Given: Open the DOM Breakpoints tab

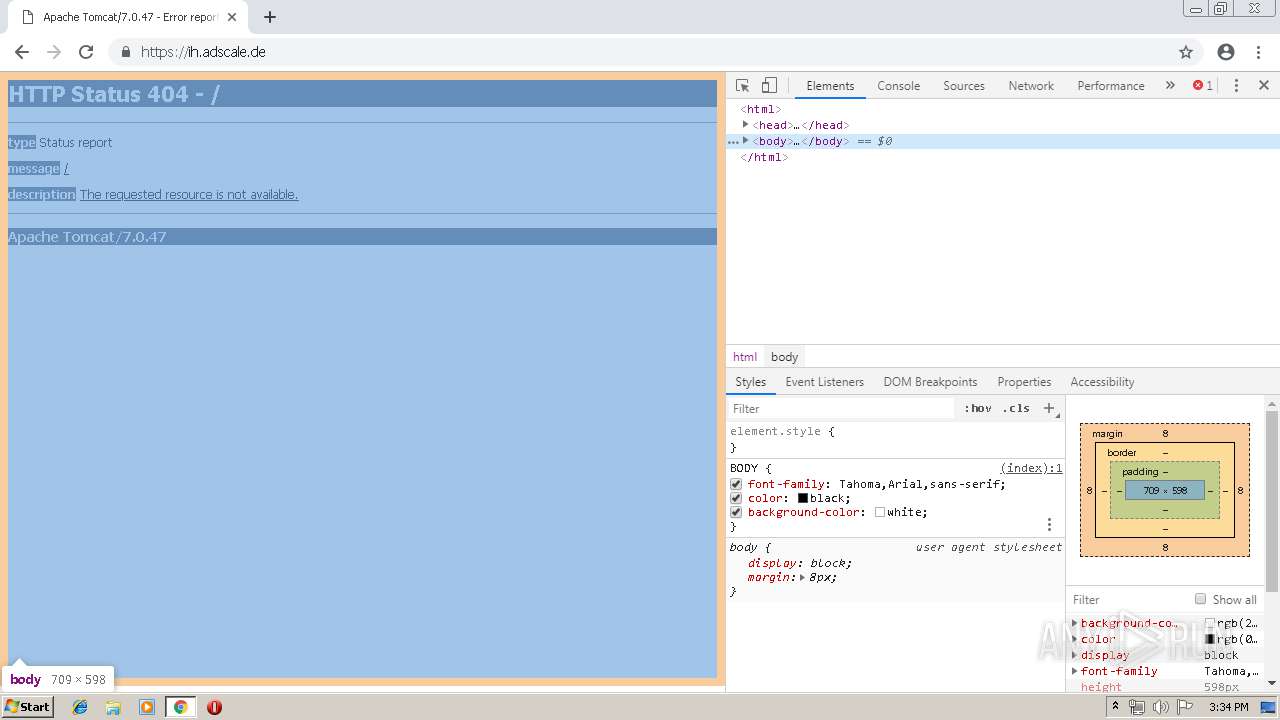Looking at the screenshot, I should pos(930,382).
